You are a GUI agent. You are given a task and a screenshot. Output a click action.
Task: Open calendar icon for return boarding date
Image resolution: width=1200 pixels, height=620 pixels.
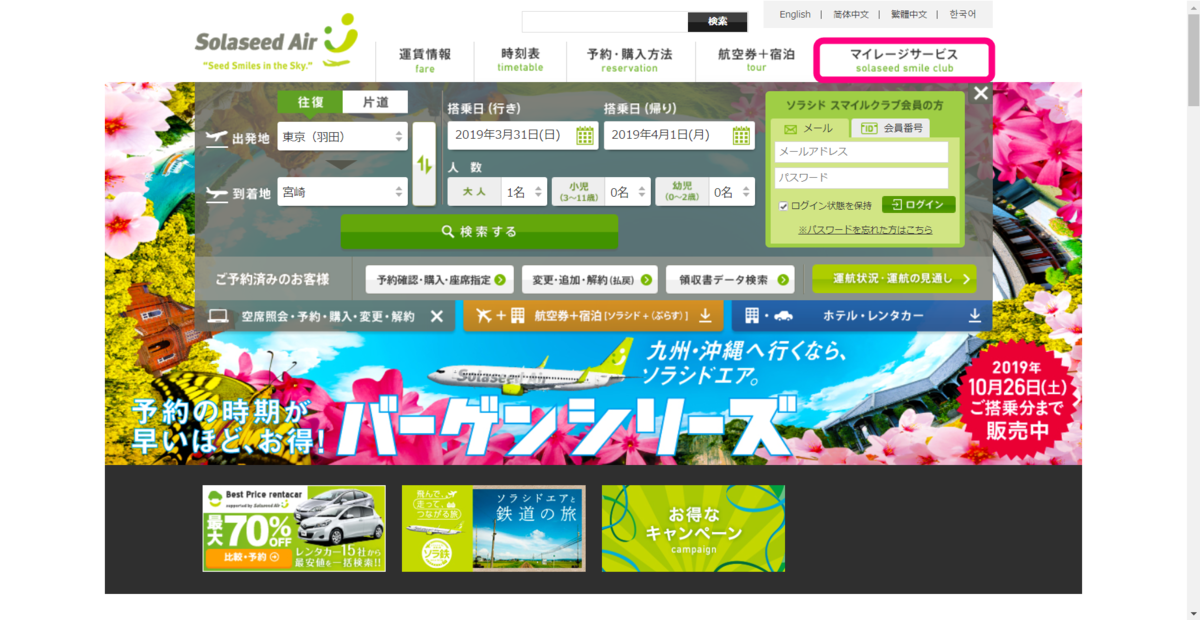pyautogui.click(x=741, y=136)
